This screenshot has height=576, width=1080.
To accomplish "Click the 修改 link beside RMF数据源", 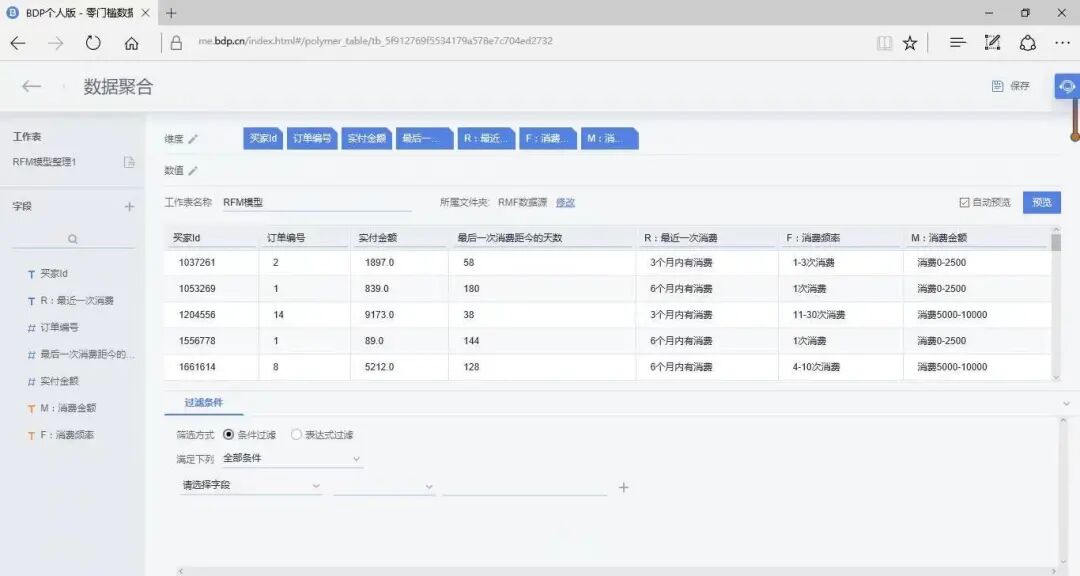I will (565, 201).
